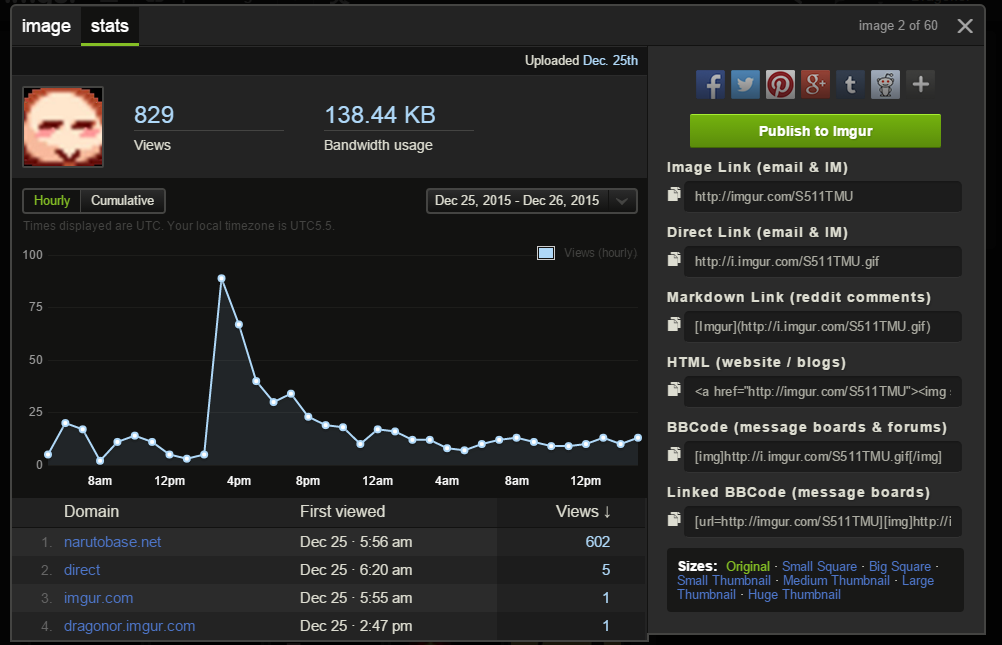Click the uploaded image thumbnail
This screenshot has height=645, width=1002.
tap(63, 127)
